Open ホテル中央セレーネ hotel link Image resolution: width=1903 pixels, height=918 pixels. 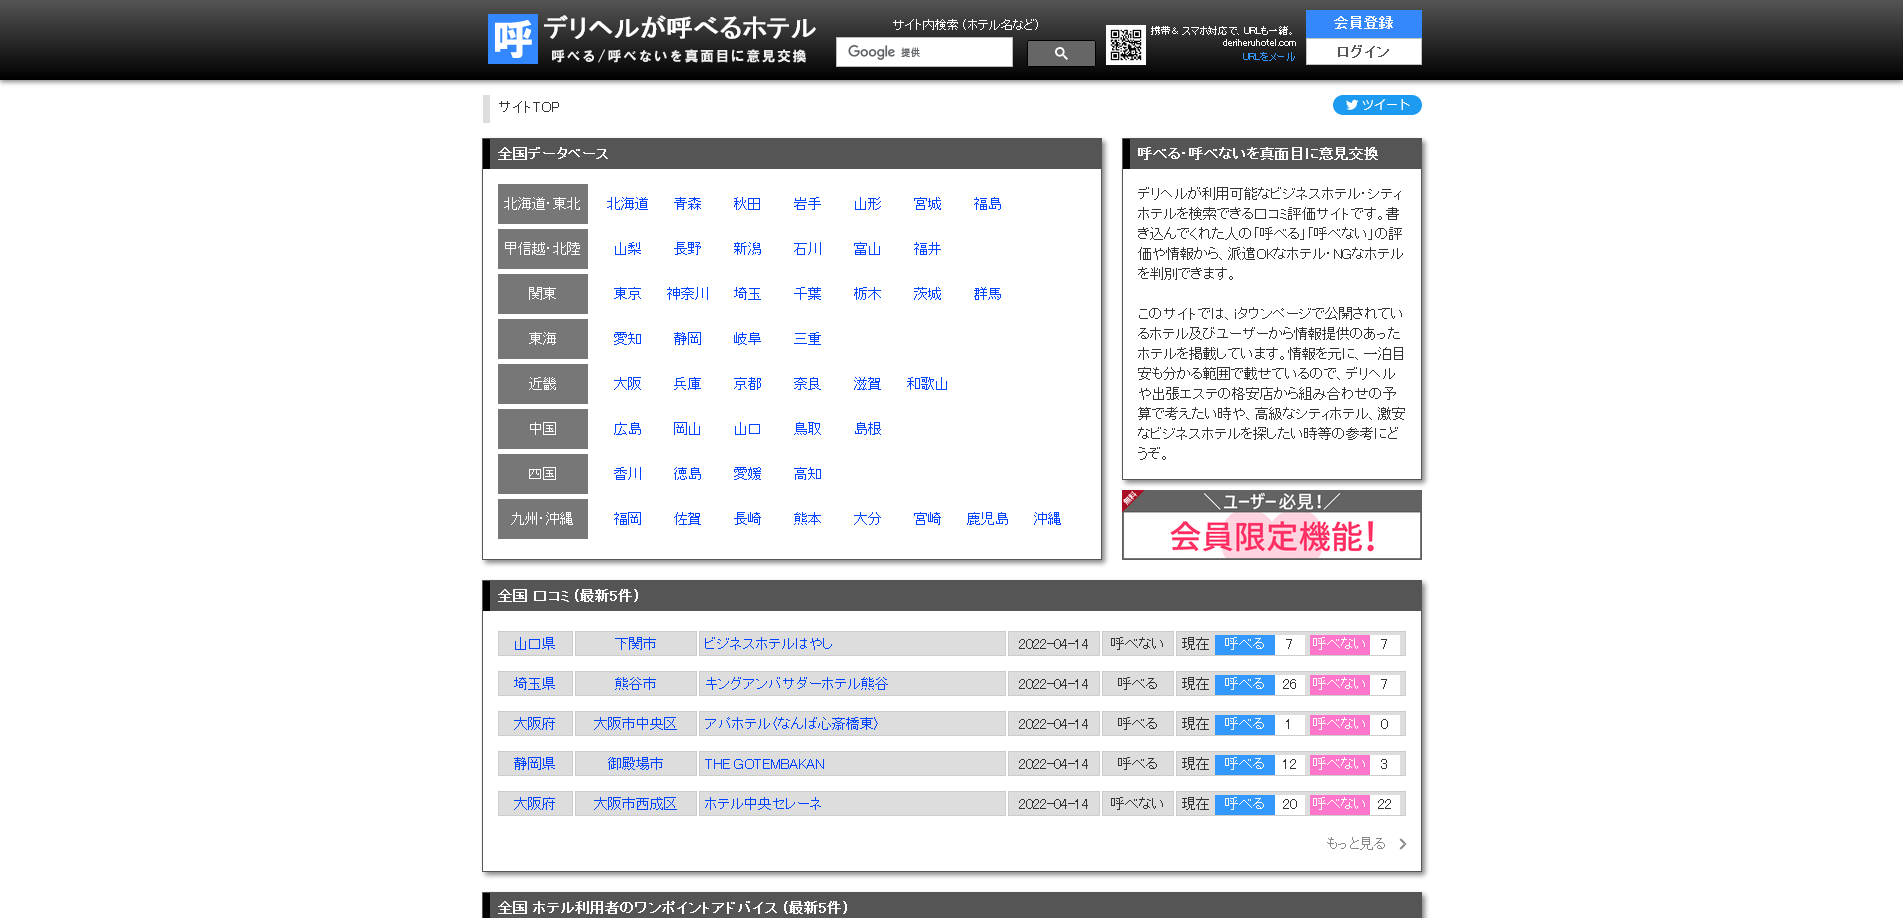coord(762,804)
